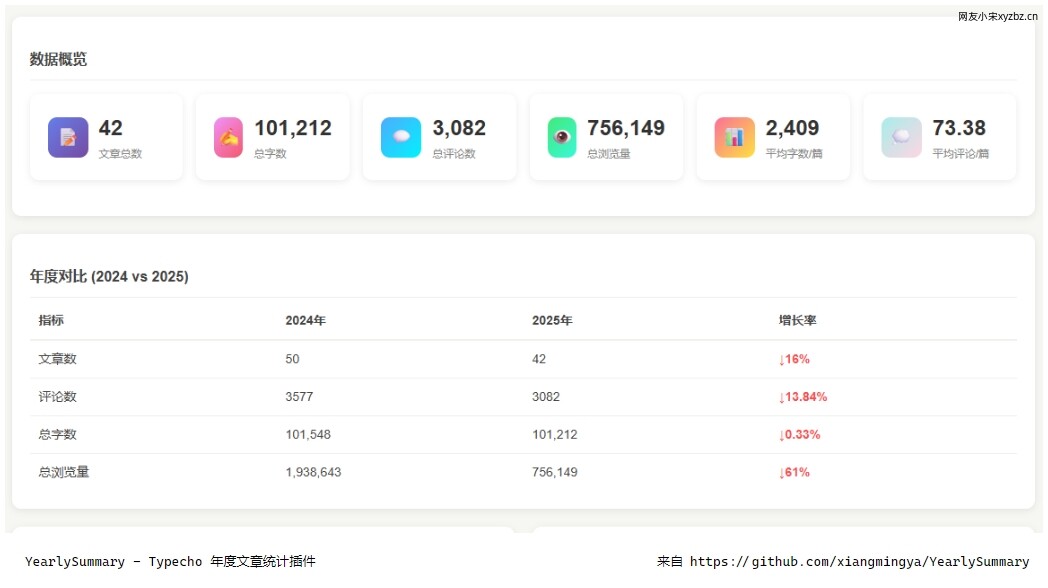The width and height of the screenshot is (1048, 588).
Task: Click the 1,938,643 views value for 2024
Action: coord(313,472)
